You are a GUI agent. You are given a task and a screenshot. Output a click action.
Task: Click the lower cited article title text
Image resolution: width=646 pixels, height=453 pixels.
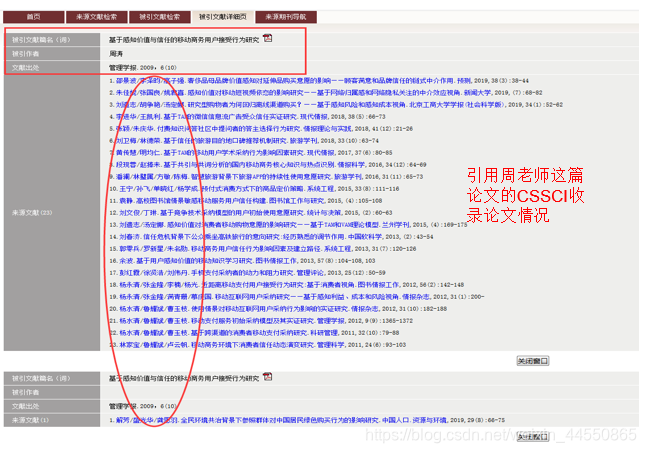pyautogui.click(x=184, y=378)
